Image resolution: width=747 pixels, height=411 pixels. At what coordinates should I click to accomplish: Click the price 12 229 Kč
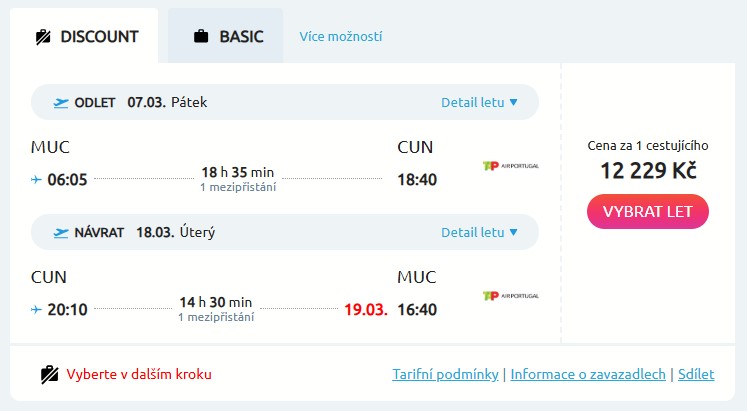tap(648, 170)
